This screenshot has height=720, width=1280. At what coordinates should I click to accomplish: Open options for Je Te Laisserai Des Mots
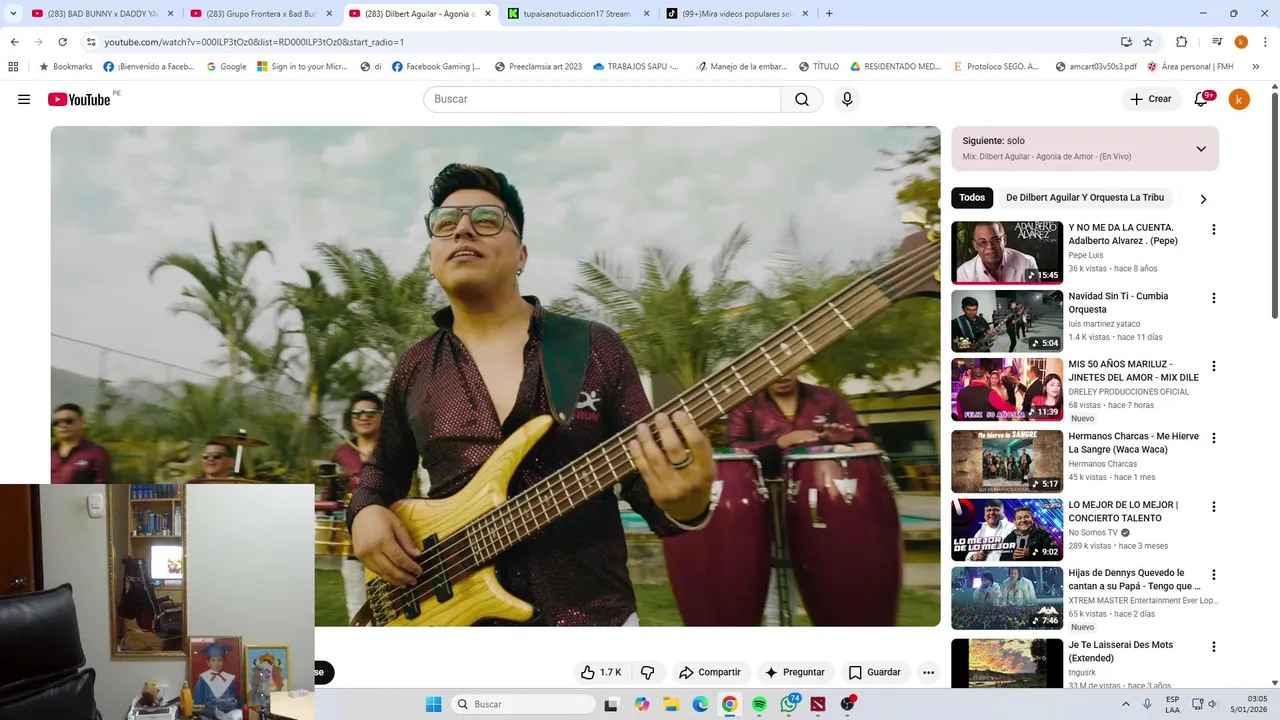1214,646
